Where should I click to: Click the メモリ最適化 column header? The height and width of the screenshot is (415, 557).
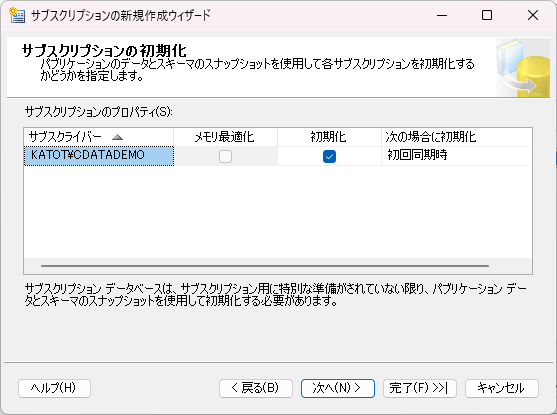click(225, 137)
